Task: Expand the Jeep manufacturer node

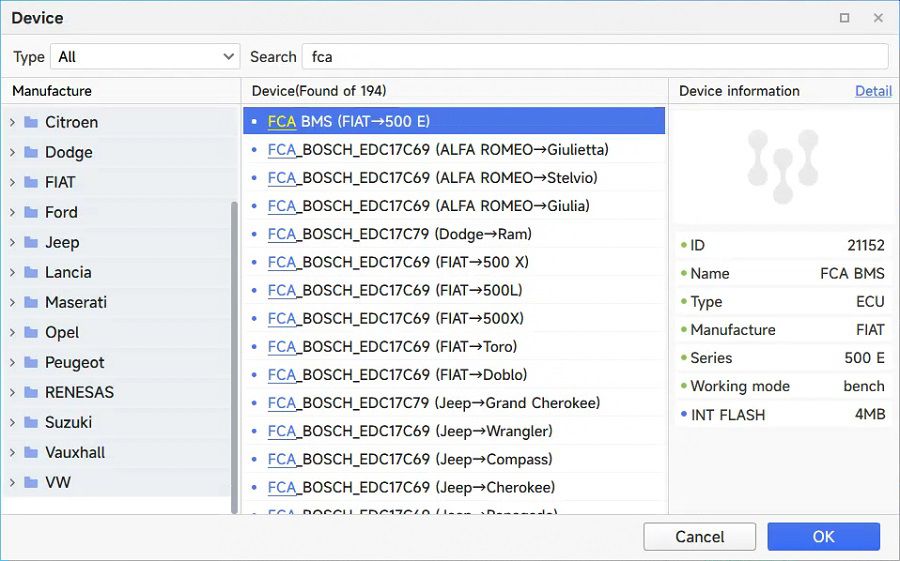Action: 12,242
